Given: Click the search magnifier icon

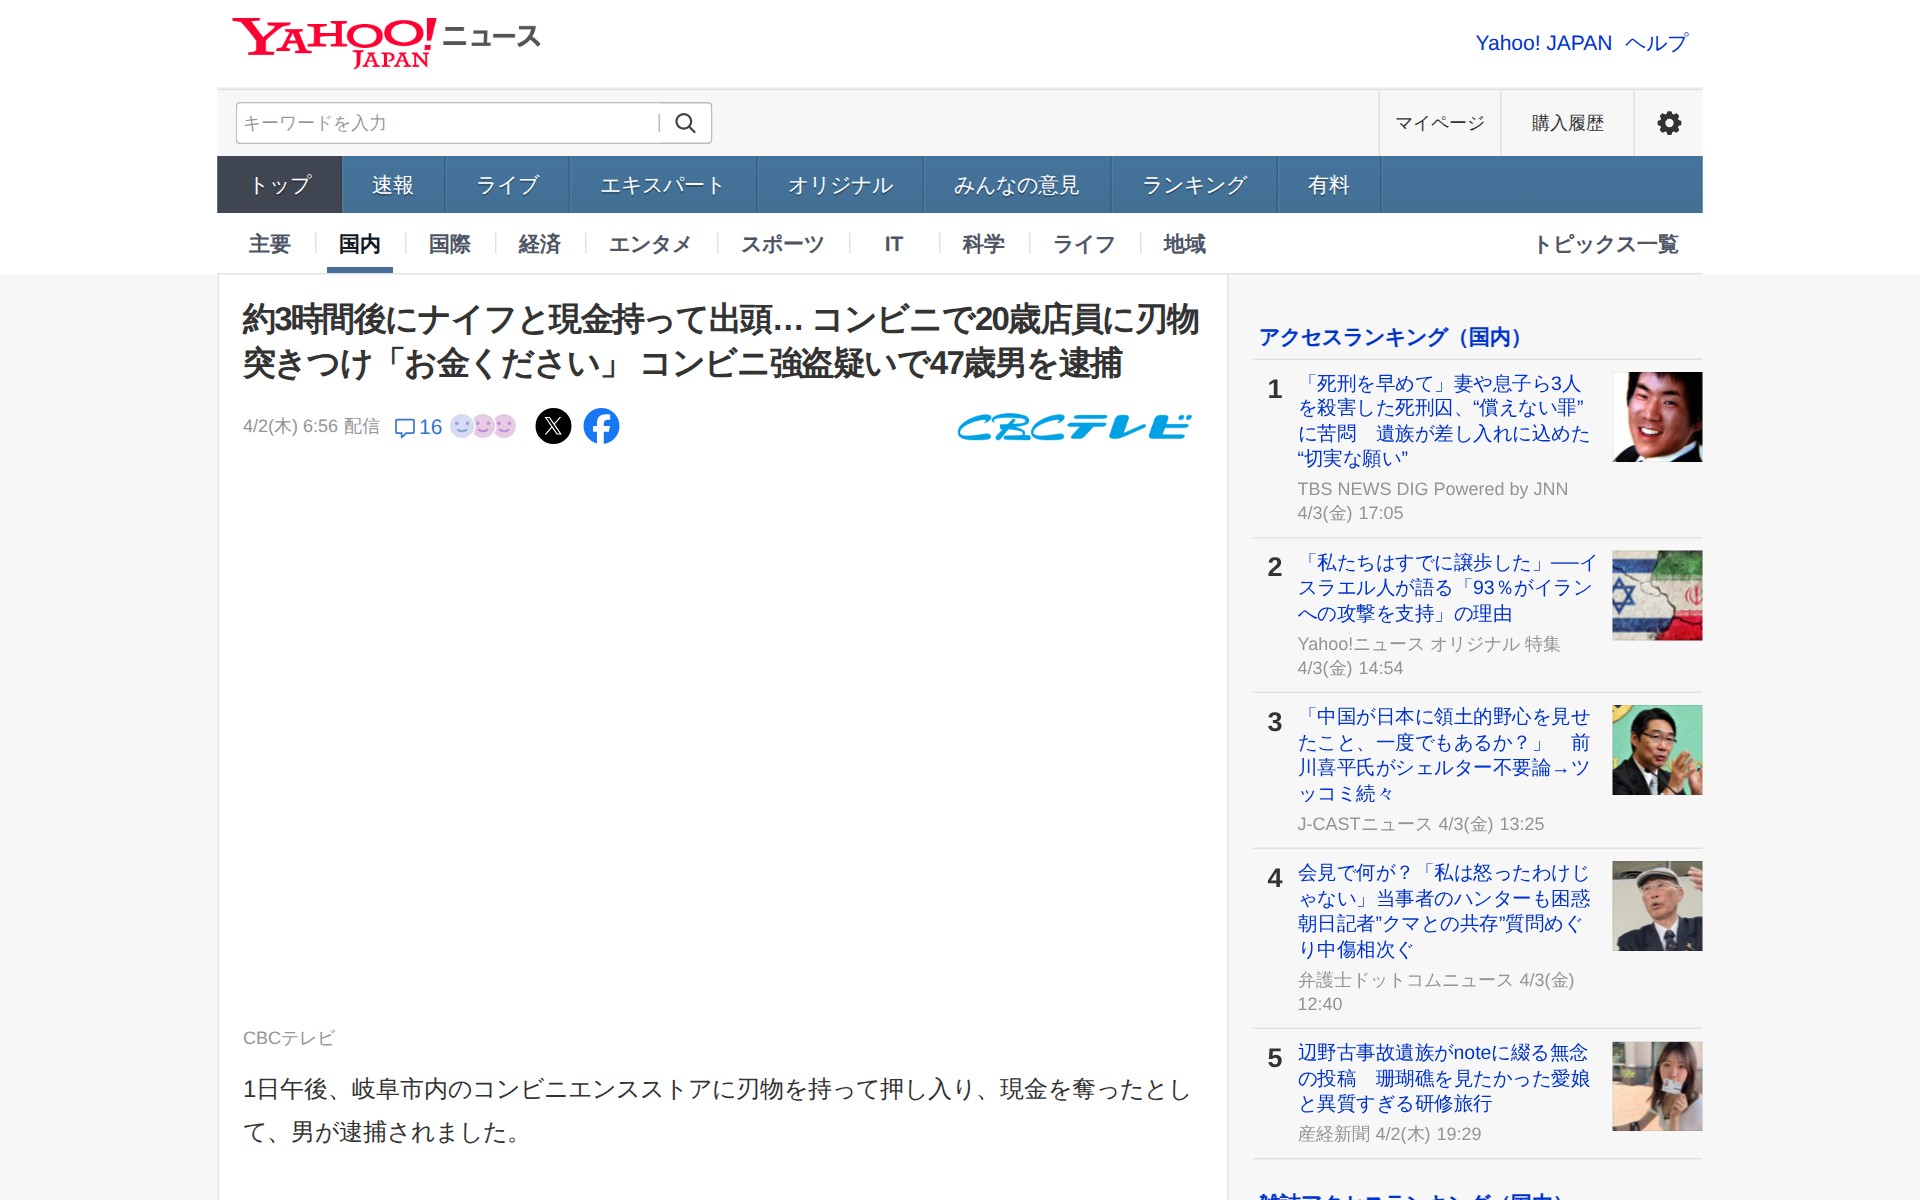Looking at the screenshot, I should [x=685, y=123].
